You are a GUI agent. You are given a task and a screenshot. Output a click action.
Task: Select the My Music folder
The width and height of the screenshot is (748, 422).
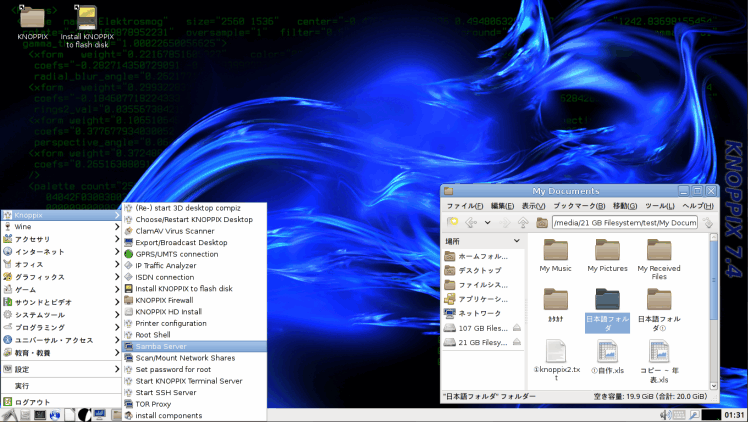click(x=555, y=255)
